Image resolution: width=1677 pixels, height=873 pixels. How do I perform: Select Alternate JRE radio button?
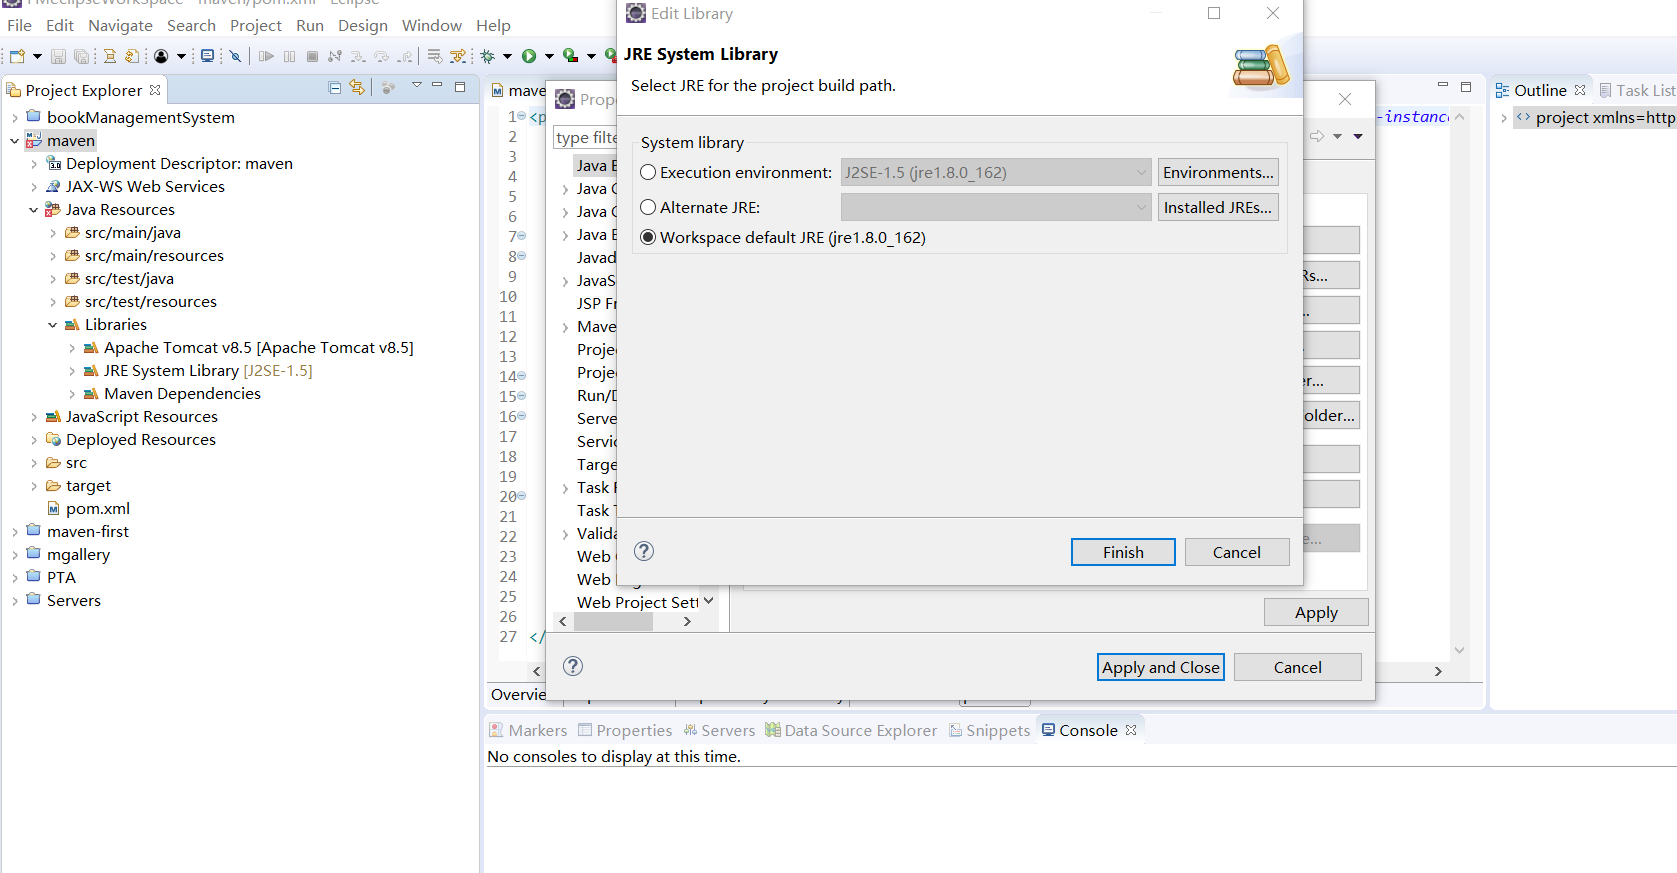[x=648, y=207]
